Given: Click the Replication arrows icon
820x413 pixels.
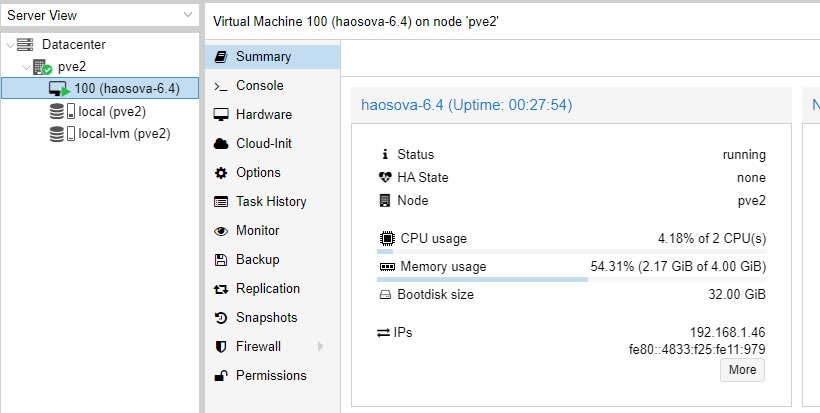Looking at the screenshot, I should pyautogui.click(x=221, y=289).
